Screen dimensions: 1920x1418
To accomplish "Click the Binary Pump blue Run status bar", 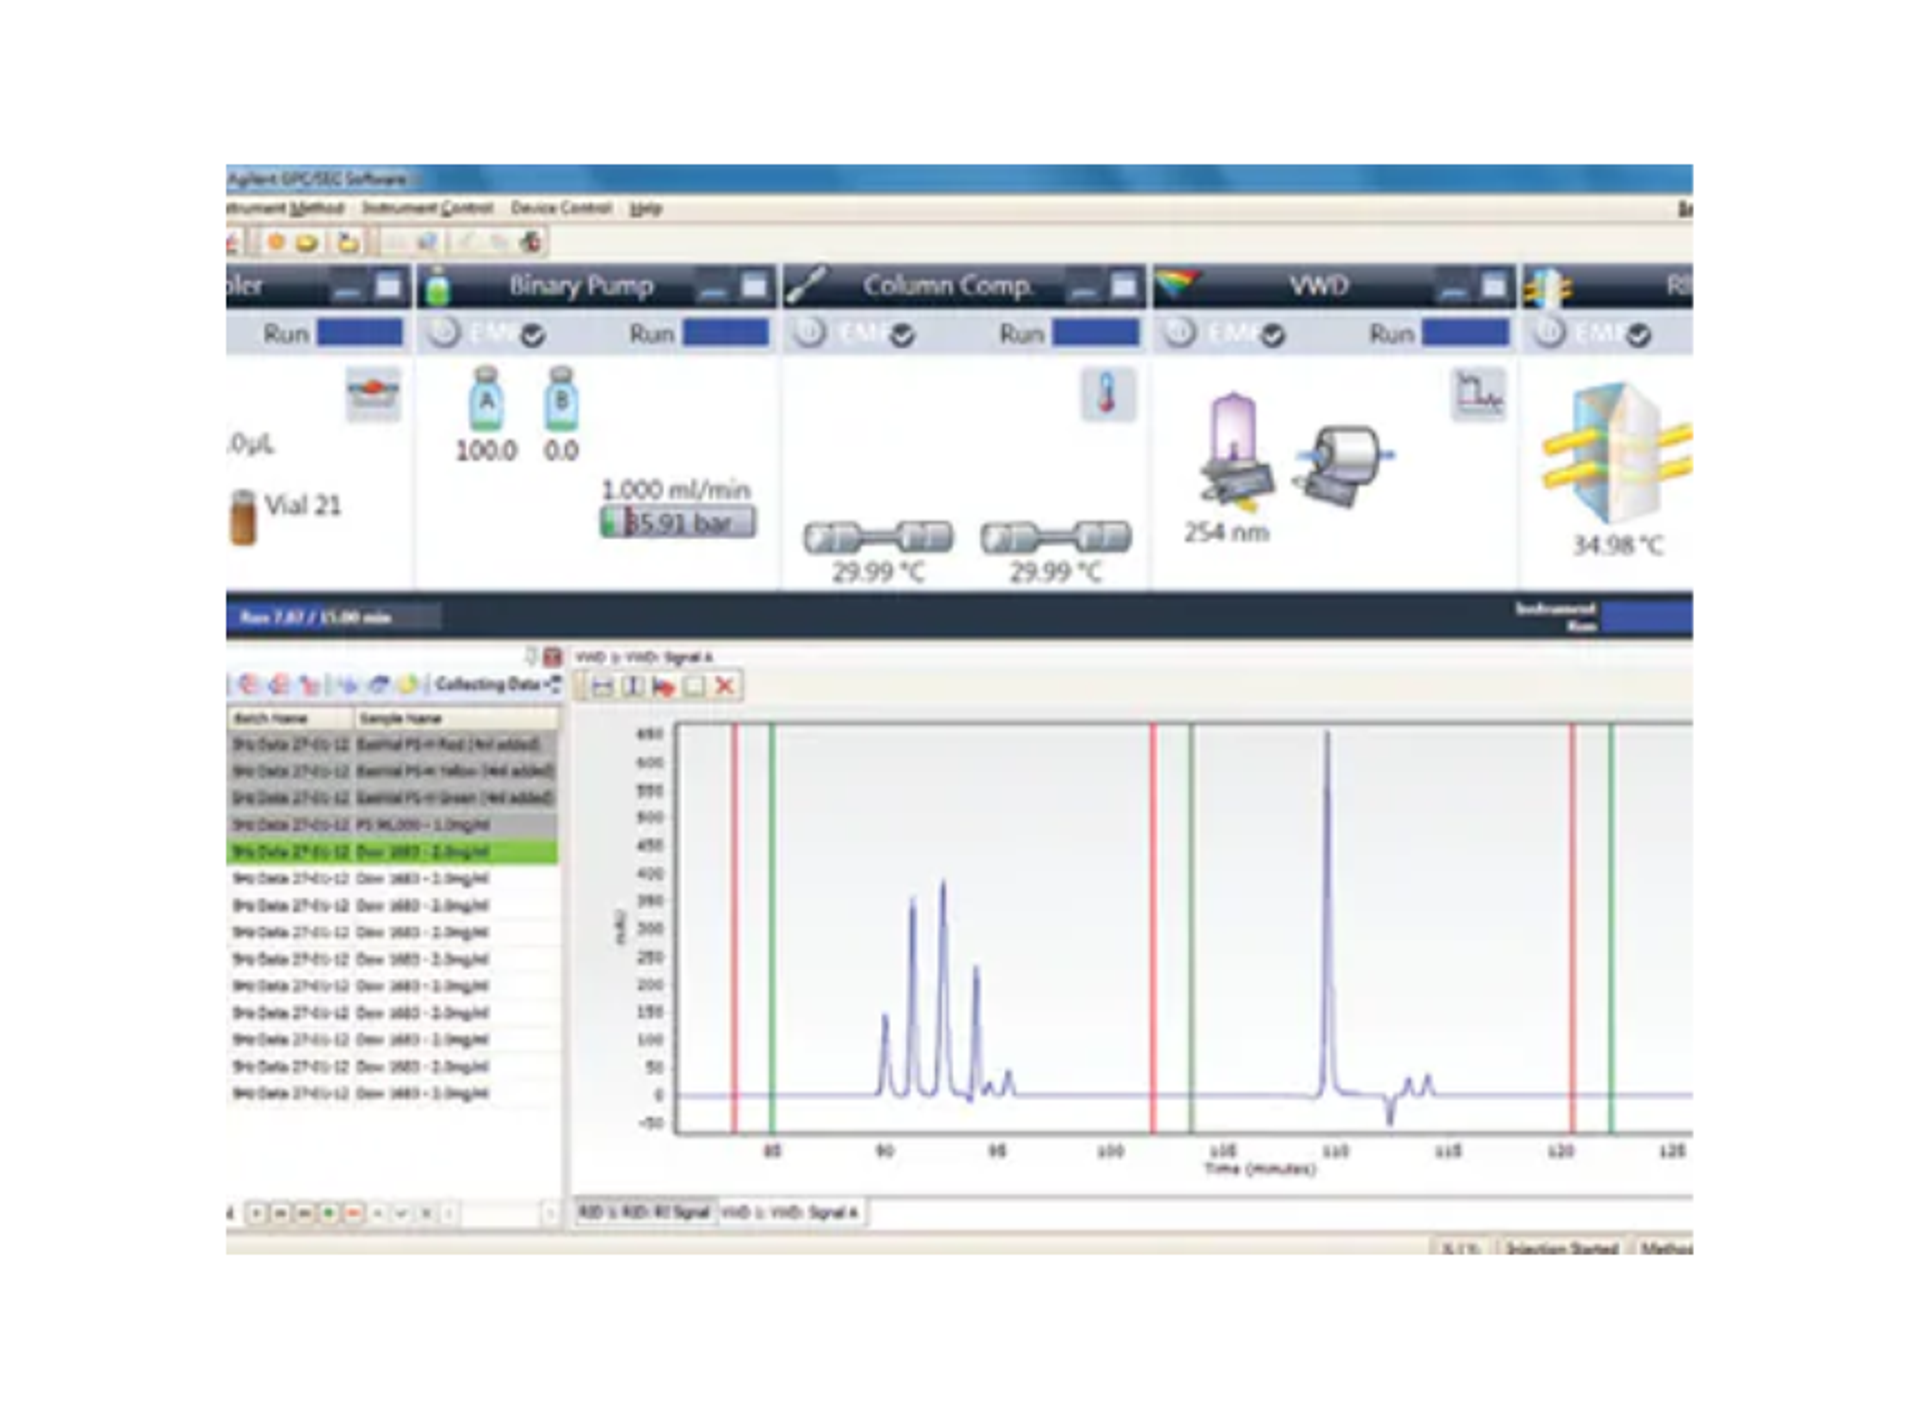I will click(725, 333).
